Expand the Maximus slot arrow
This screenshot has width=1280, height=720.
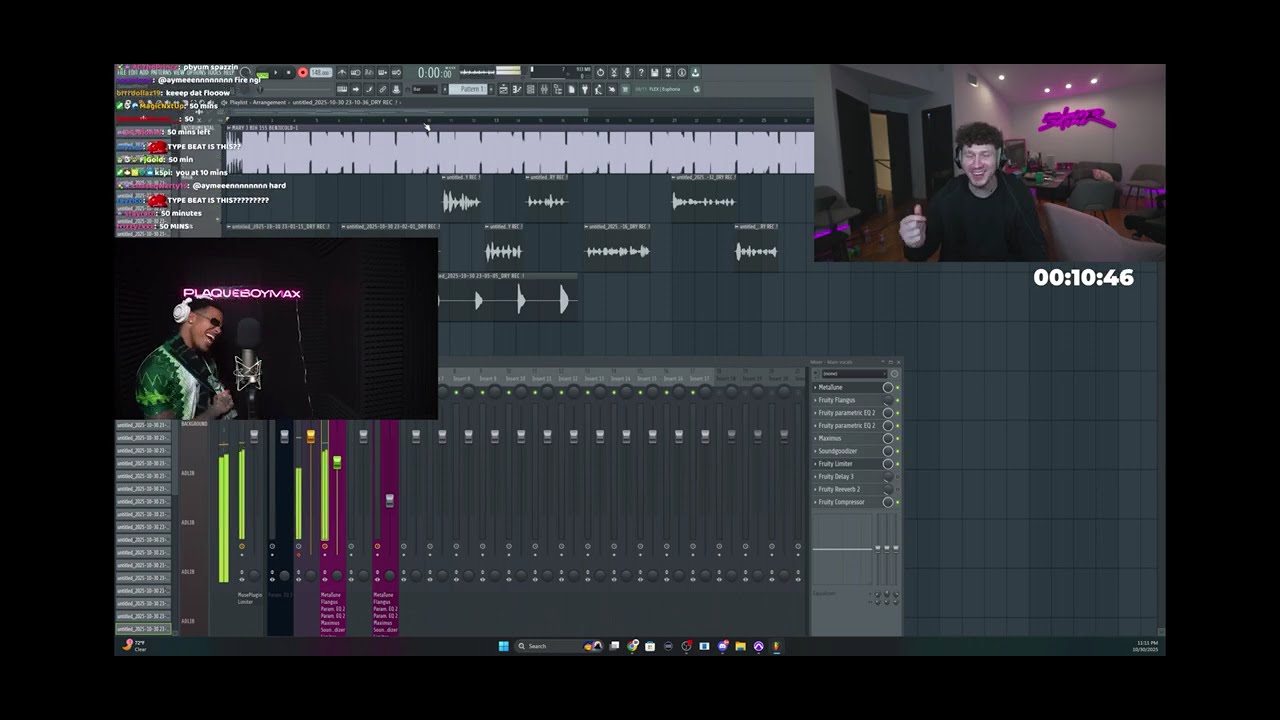point(815,438)
